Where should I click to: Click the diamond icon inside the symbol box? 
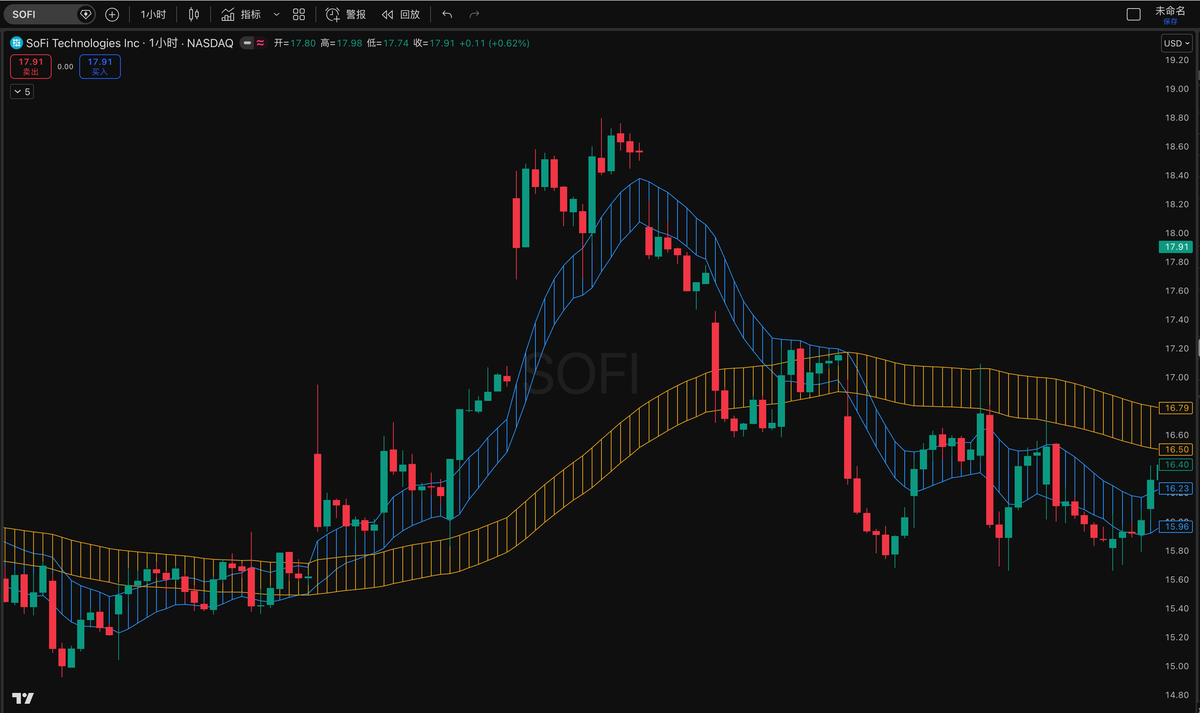[85, 15]
